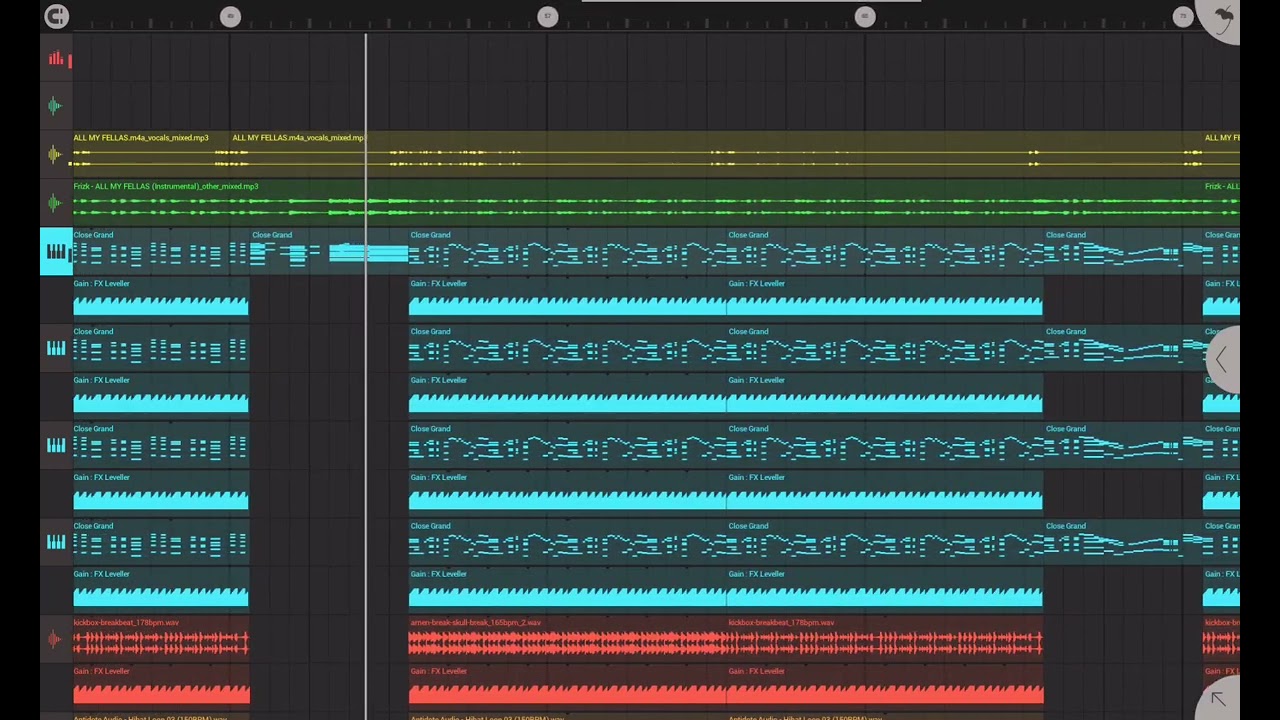Image resolution: width=1280 pixels, height=720 pixels.
Task: Open the FL Studio fruit logo menu
Action: [1222, 17]
